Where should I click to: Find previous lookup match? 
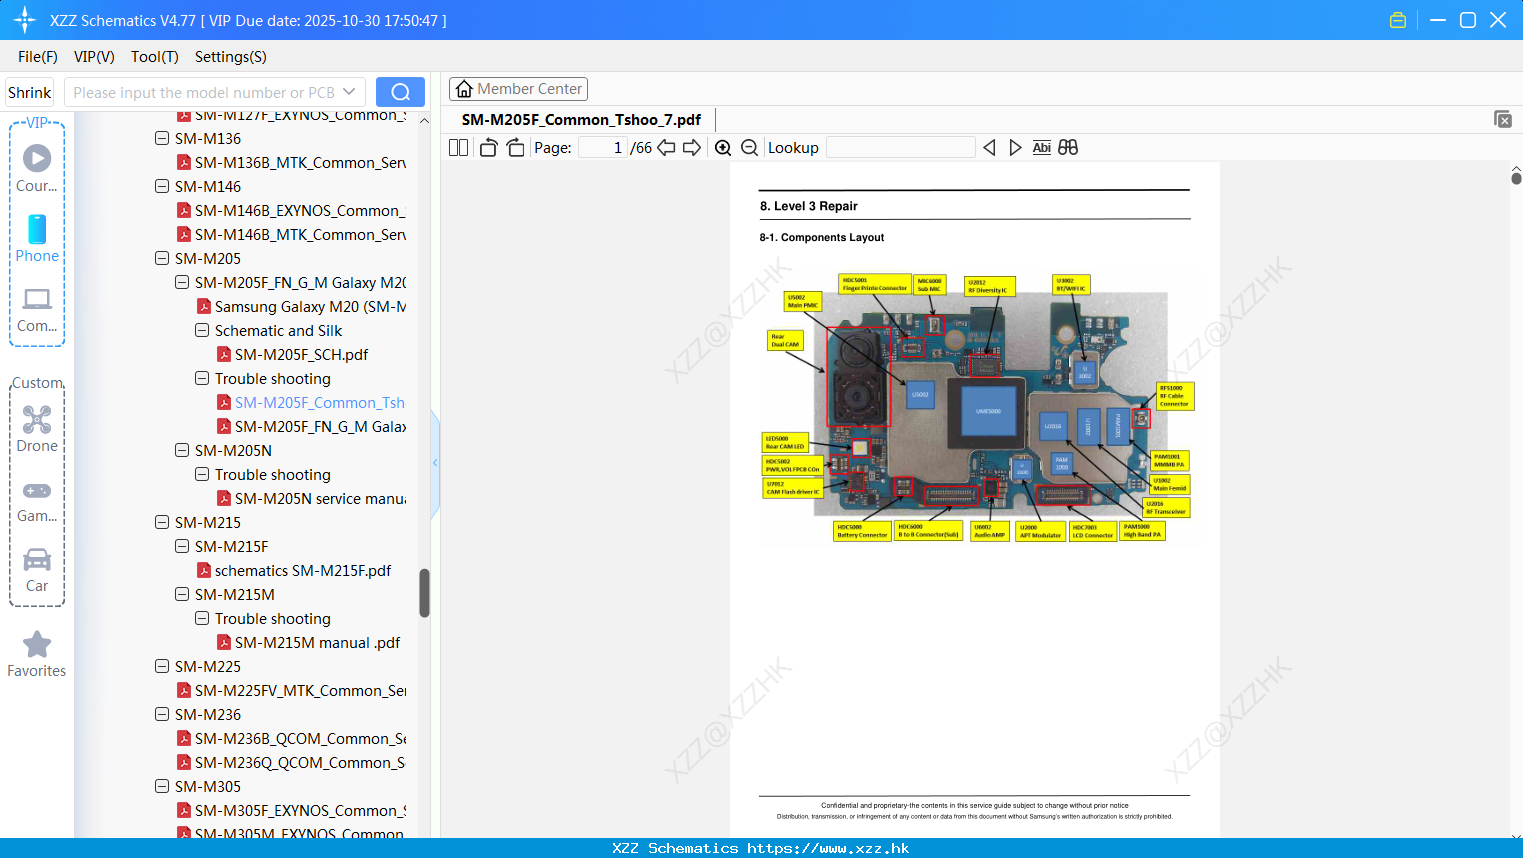click(x=989, y=148)
